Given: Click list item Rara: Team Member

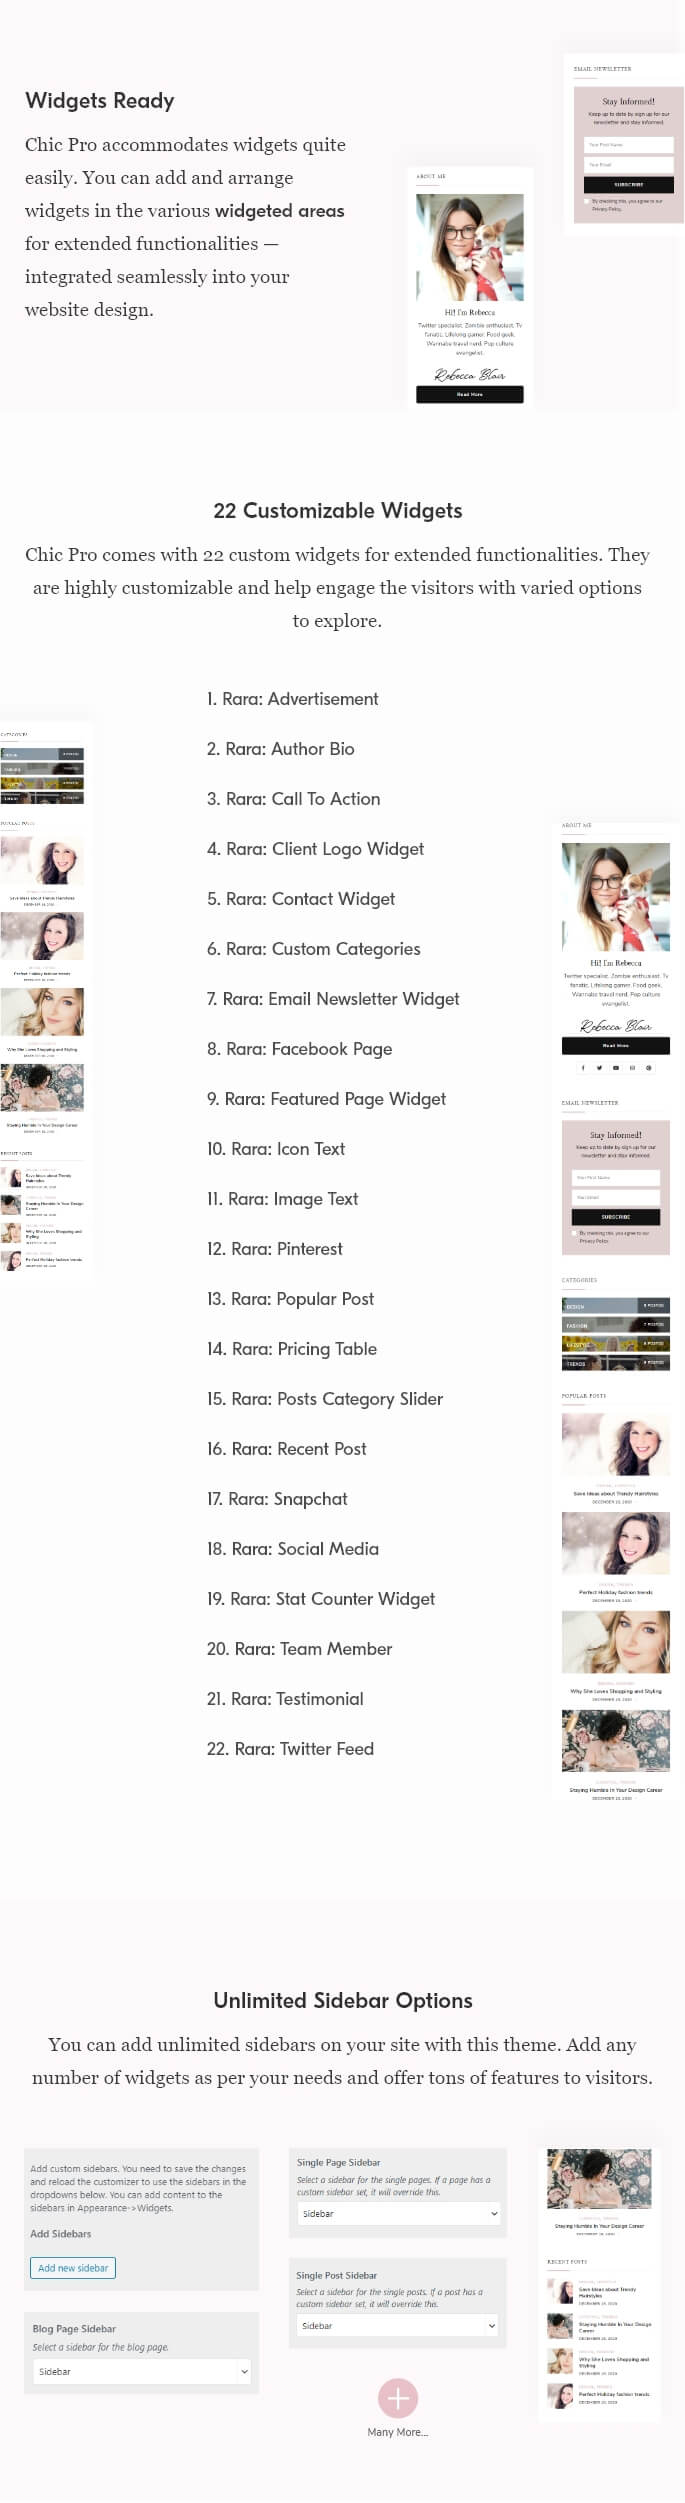Looking at the screenshot, I should pyautogui.click(x=299, y=1649).
